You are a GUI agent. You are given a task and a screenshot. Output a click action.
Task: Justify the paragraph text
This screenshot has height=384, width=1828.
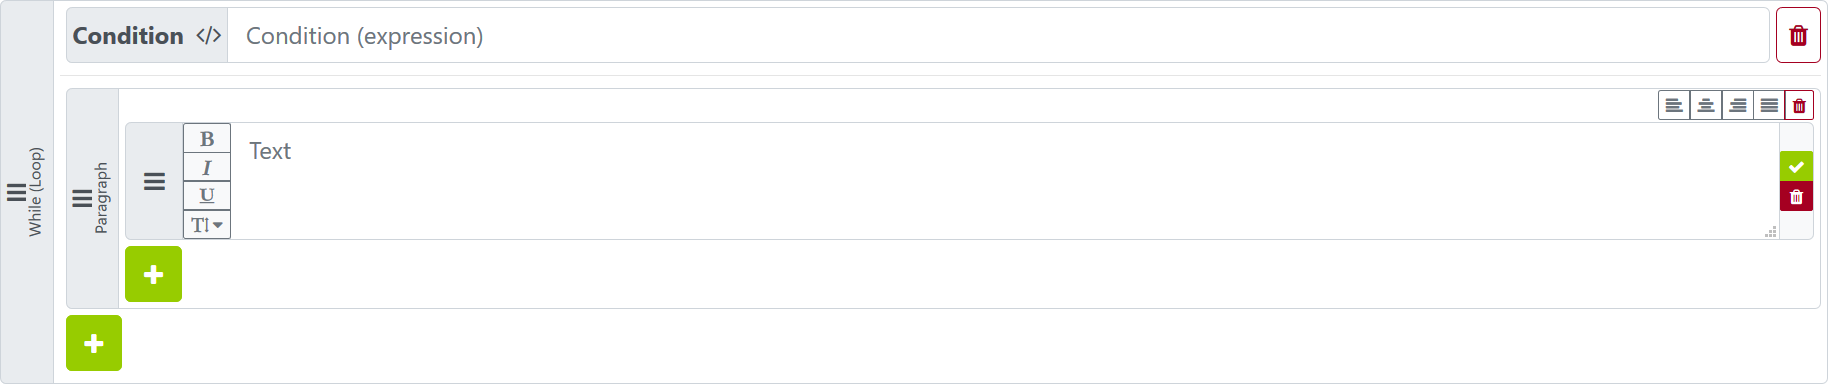[x=1769, y=105]
